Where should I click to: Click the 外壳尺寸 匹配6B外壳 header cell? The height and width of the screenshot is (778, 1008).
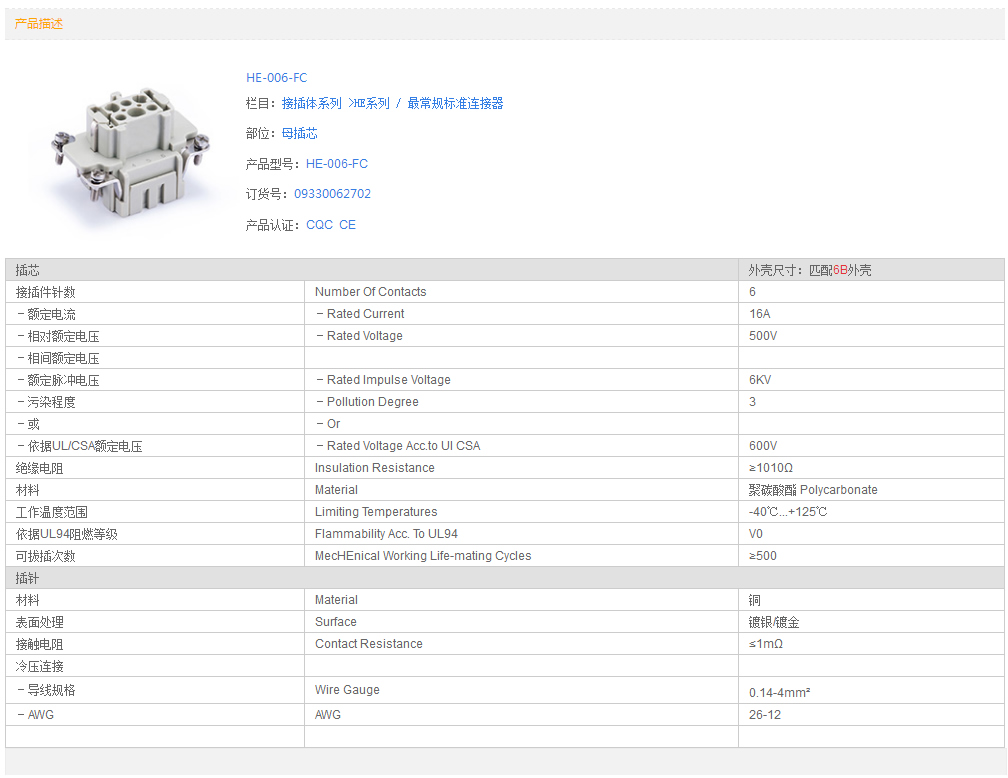click(810, 270)
